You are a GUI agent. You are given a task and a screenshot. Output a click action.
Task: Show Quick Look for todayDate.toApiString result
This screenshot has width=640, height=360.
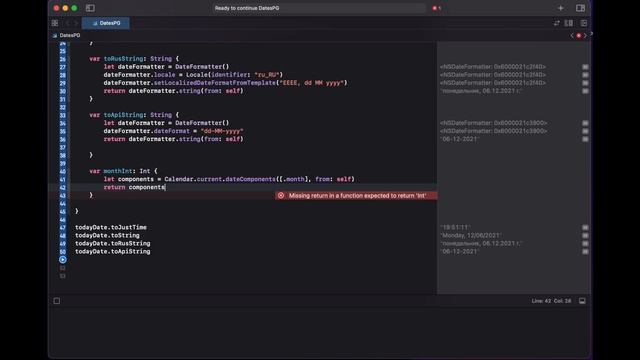585,251
